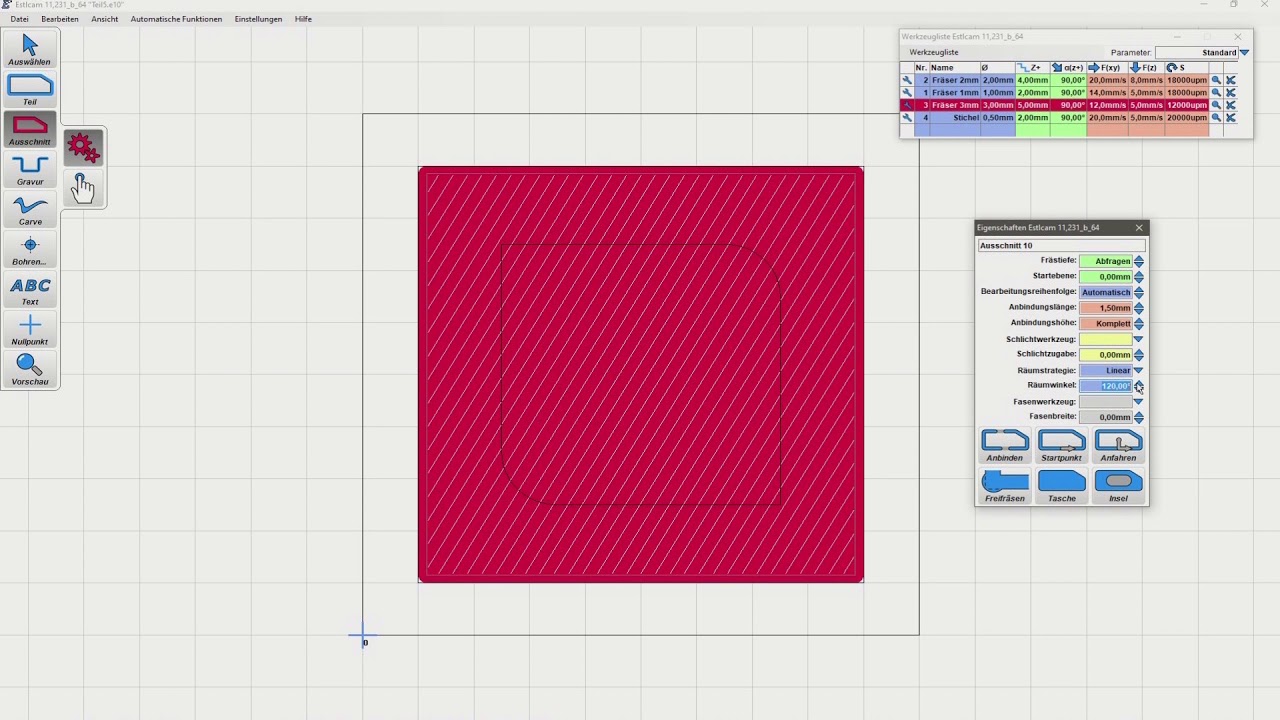Click the Ausschnitt 10 name field
The image size is (1280, 720).
pyautogui.click(x=1061, y=245)
